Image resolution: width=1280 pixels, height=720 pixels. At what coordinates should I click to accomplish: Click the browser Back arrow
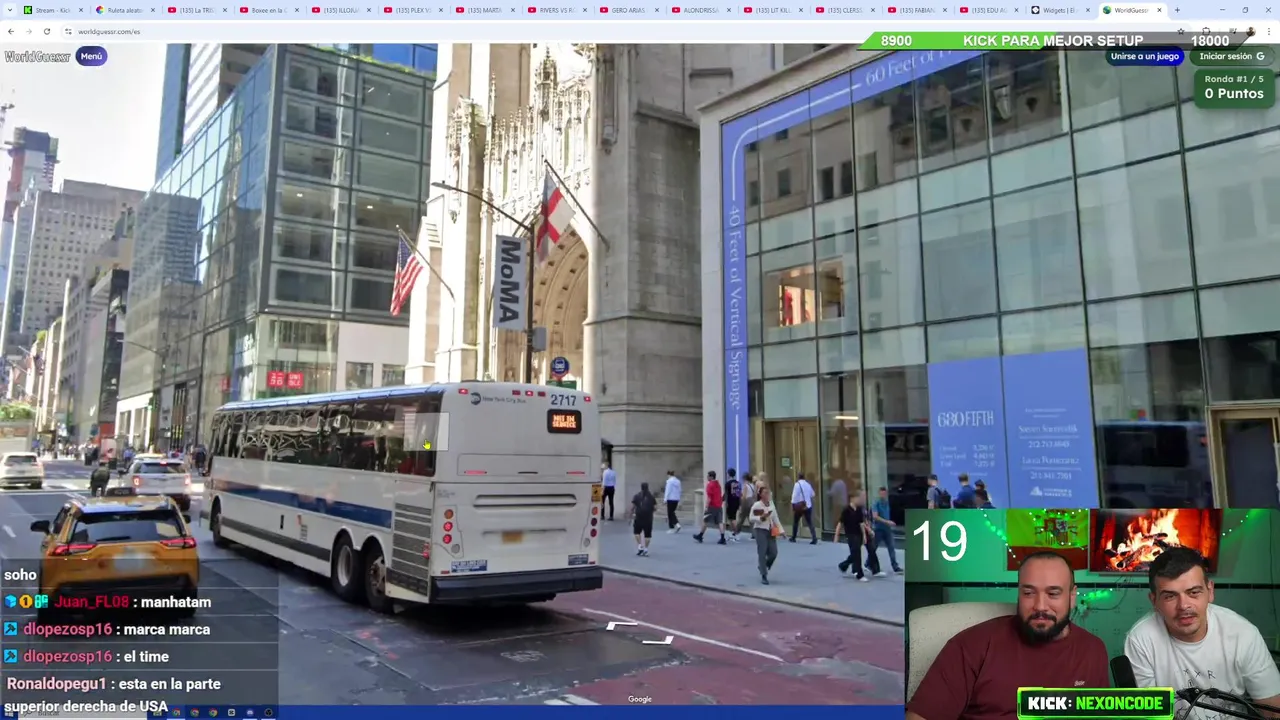(x=10, y=31)
